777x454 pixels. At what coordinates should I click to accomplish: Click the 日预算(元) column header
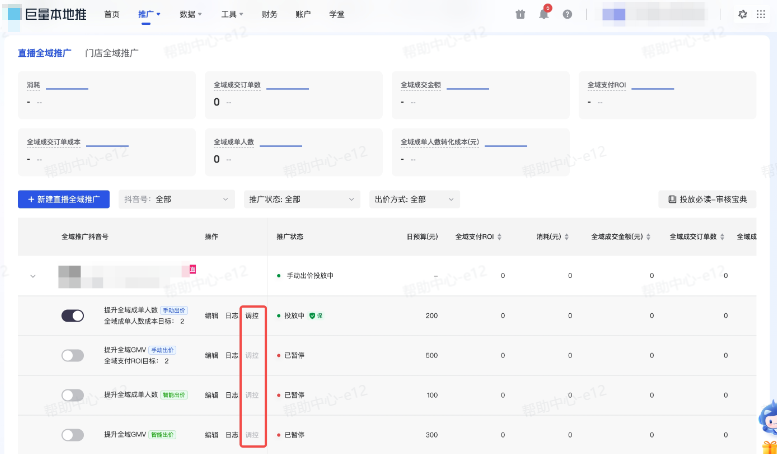(422, 237)
